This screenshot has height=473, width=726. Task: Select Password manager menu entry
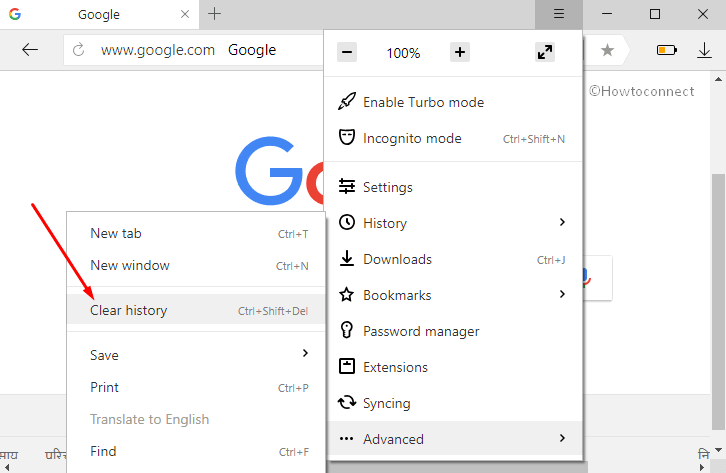coord(453,331)
